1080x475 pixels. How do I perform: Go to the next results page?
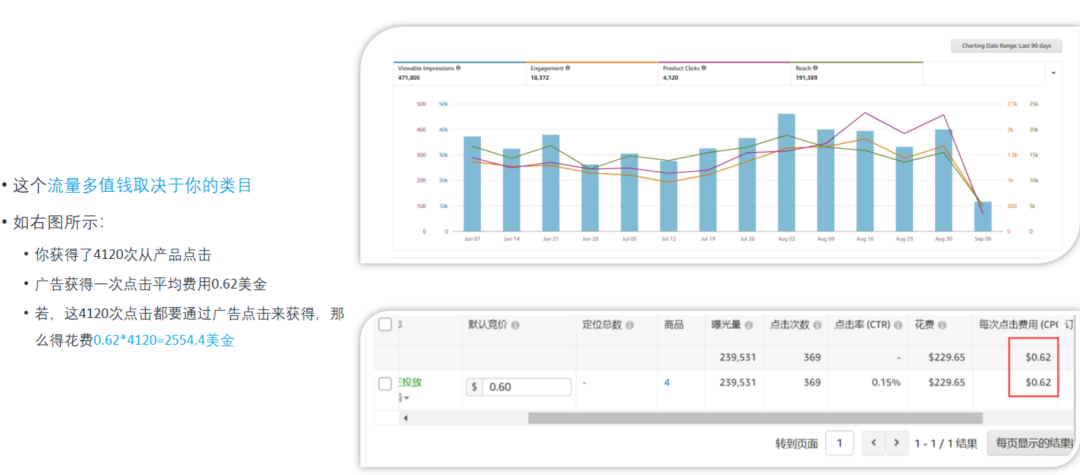pyautogui.click(x=896, y=443)
